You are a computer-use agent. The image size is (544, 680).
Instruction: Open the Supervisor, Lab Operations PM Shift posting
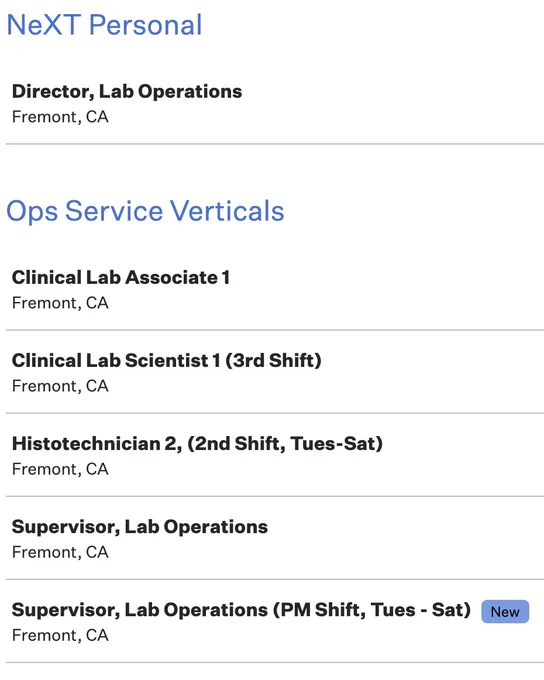click(x=241, y=610)
